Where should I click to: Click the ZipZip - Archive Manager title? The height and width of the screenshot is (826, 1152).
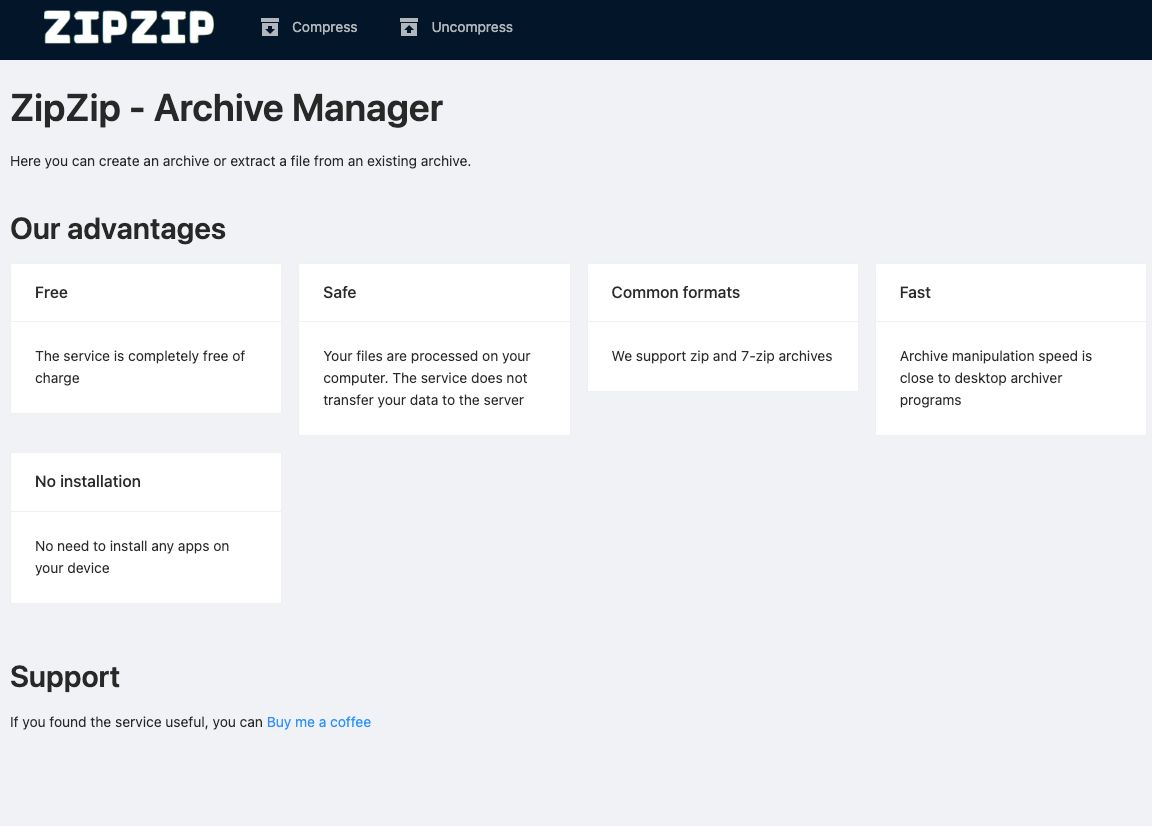point(226,108)
